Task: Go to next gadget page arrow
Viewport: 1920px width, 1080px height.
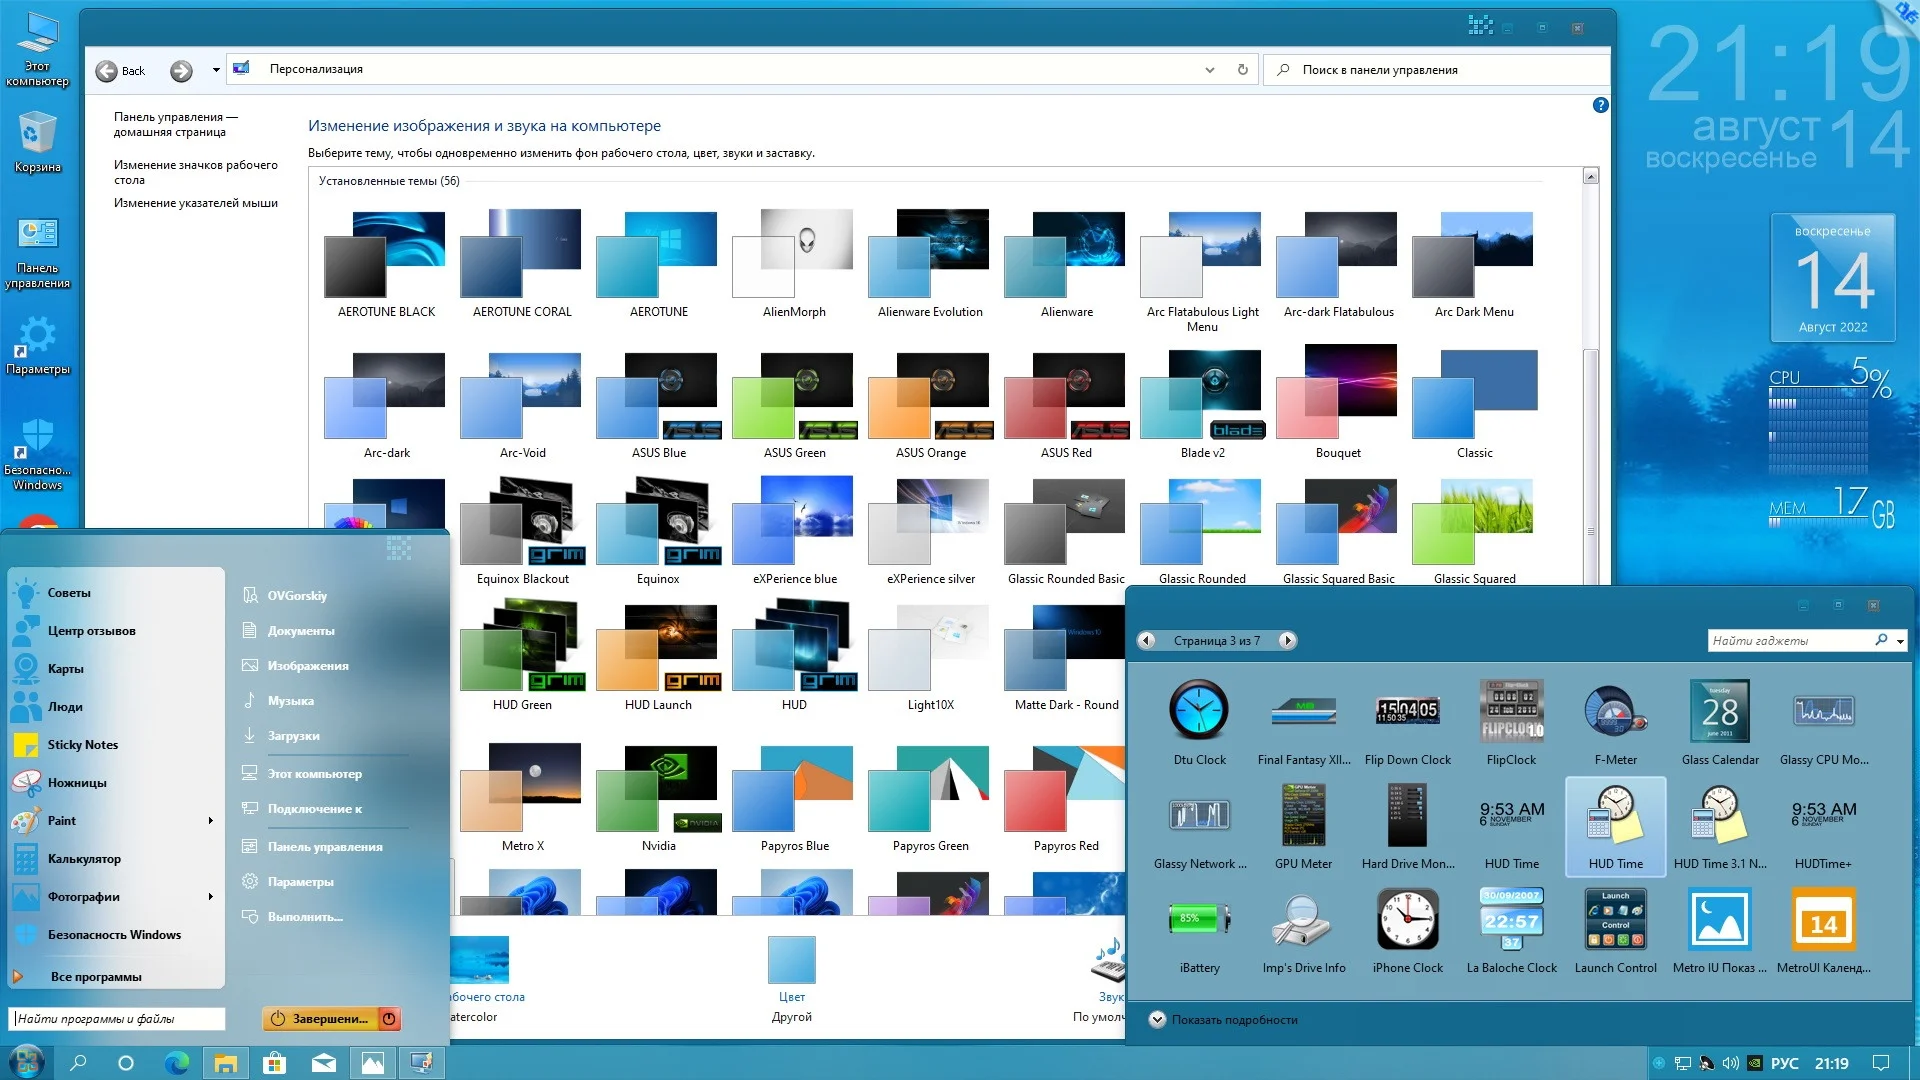Action: pyautogui.click(x=1288, y=641)
